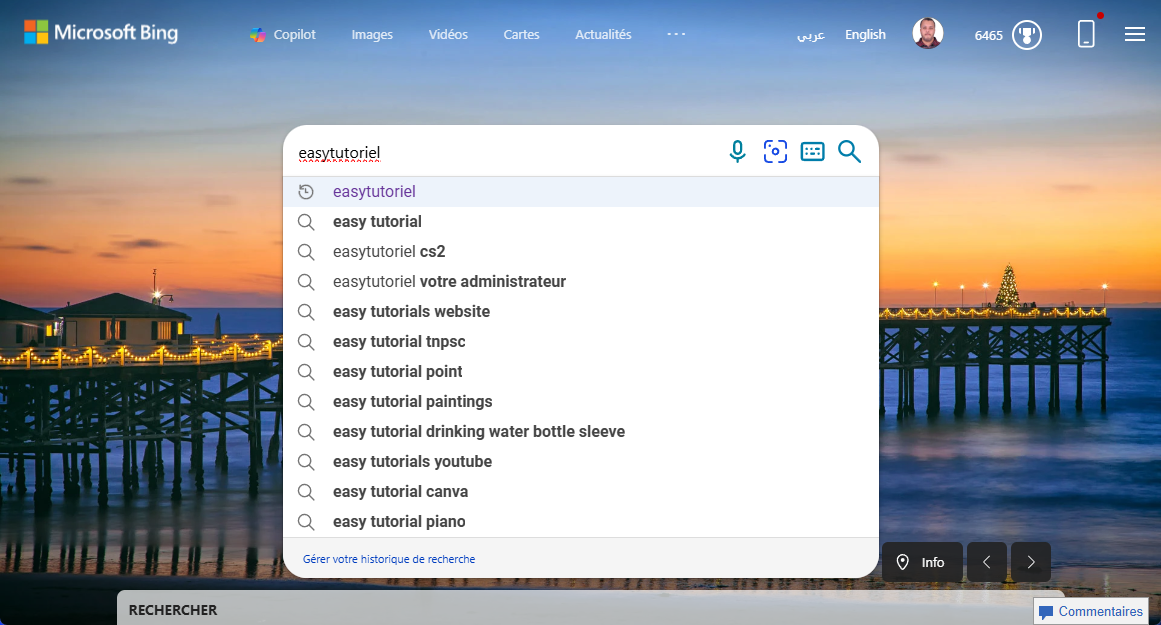
Task: Expand the ellipsis navigation menu
Action: coord(676,34)
